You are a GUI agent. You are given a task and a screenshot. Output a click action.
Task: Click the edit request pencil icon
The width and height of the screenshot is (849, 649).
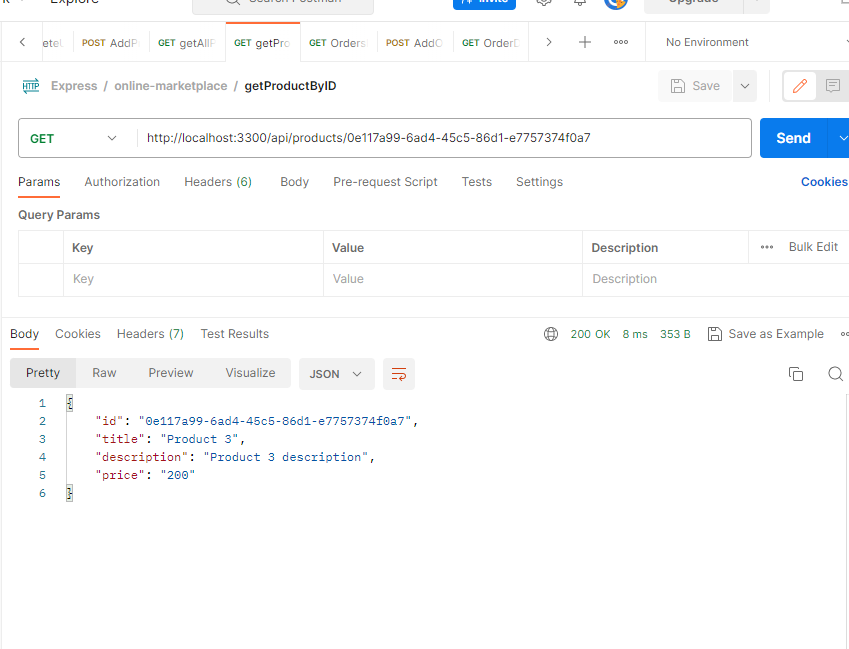click(x=799, y=87)
